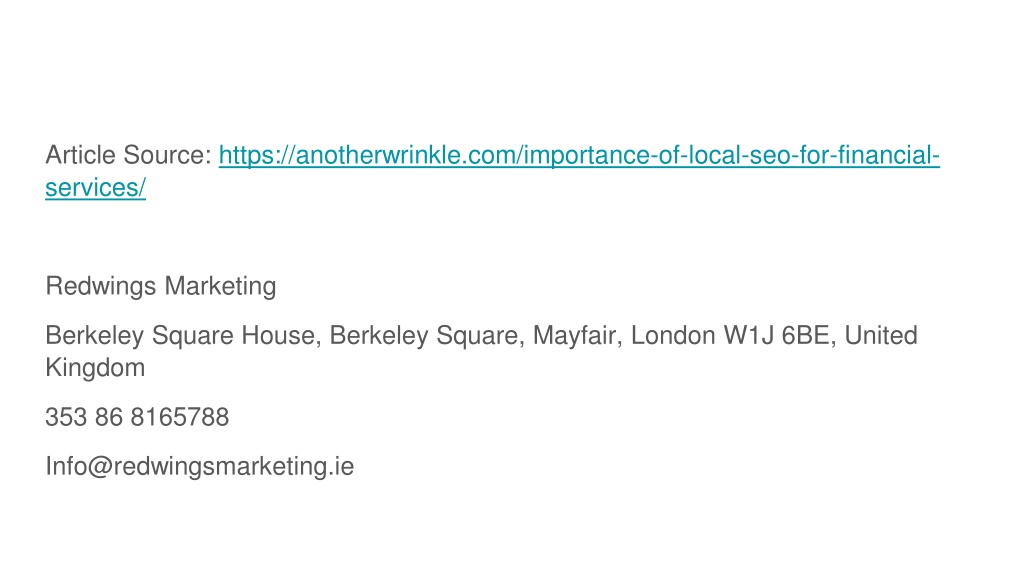Select the "Redwings Marketing" company name line
Image resolution: width=1024 pixels, height=576 pixels.
161,287
